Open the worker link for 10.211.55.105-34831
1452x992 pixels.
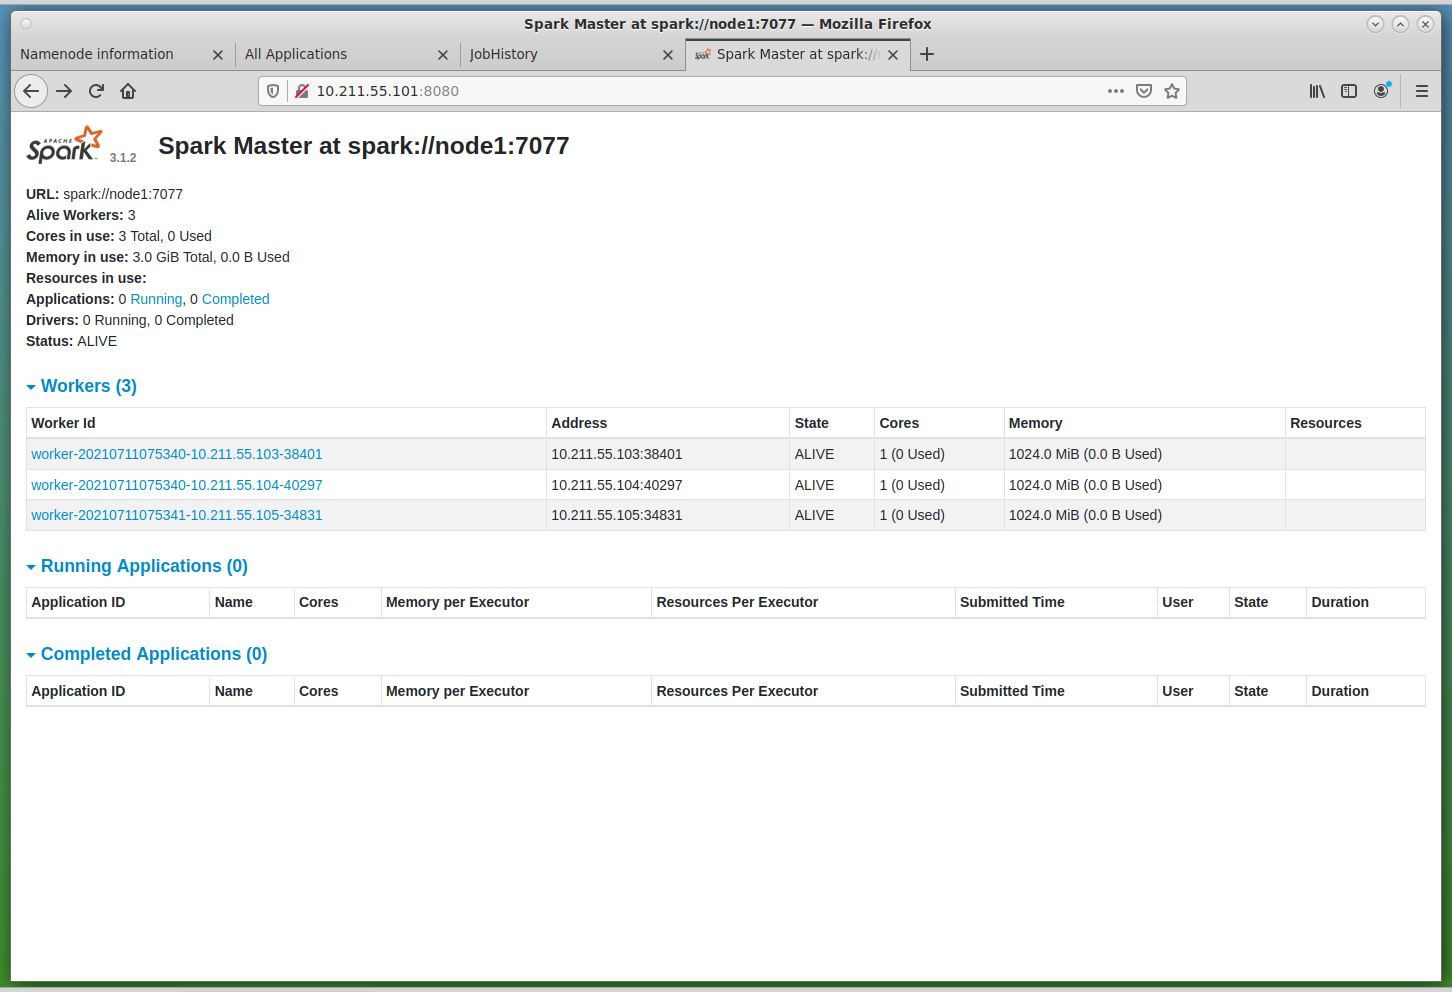tap(177, 515)
